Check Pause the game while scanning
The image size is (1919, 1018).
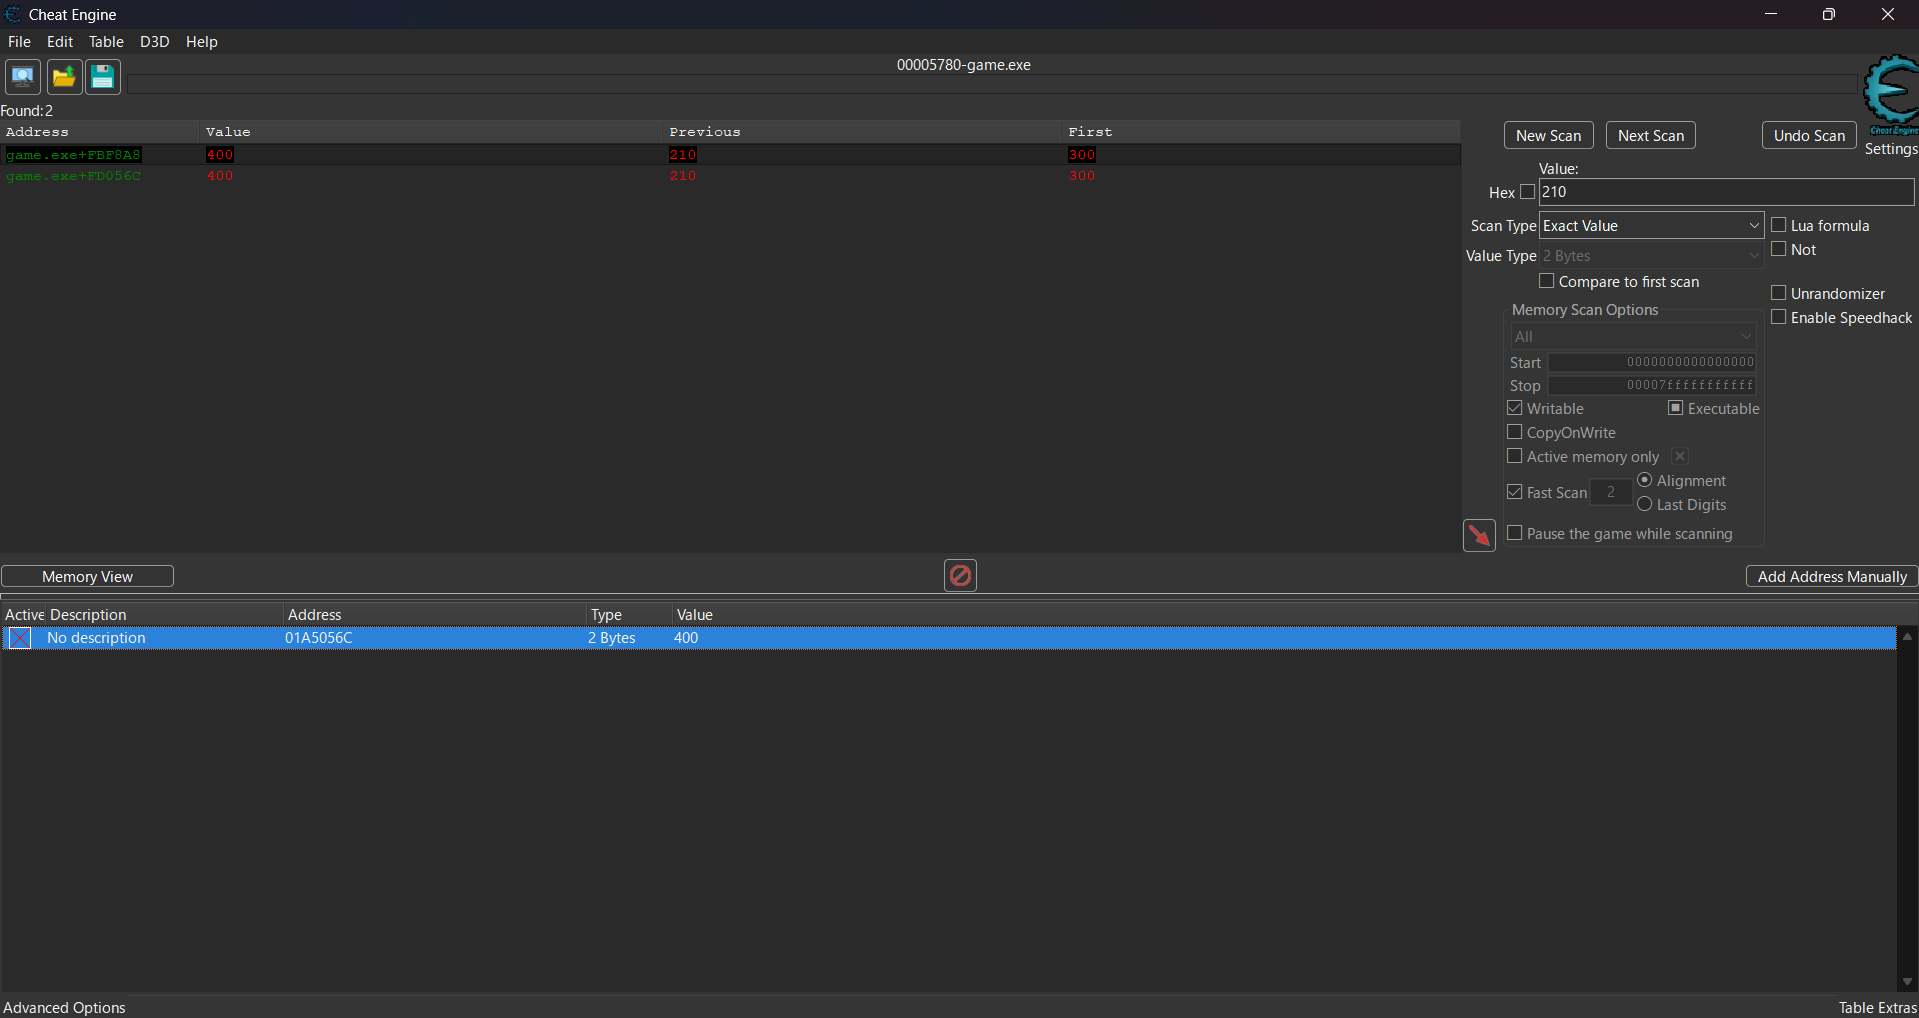pos(1515,534)
